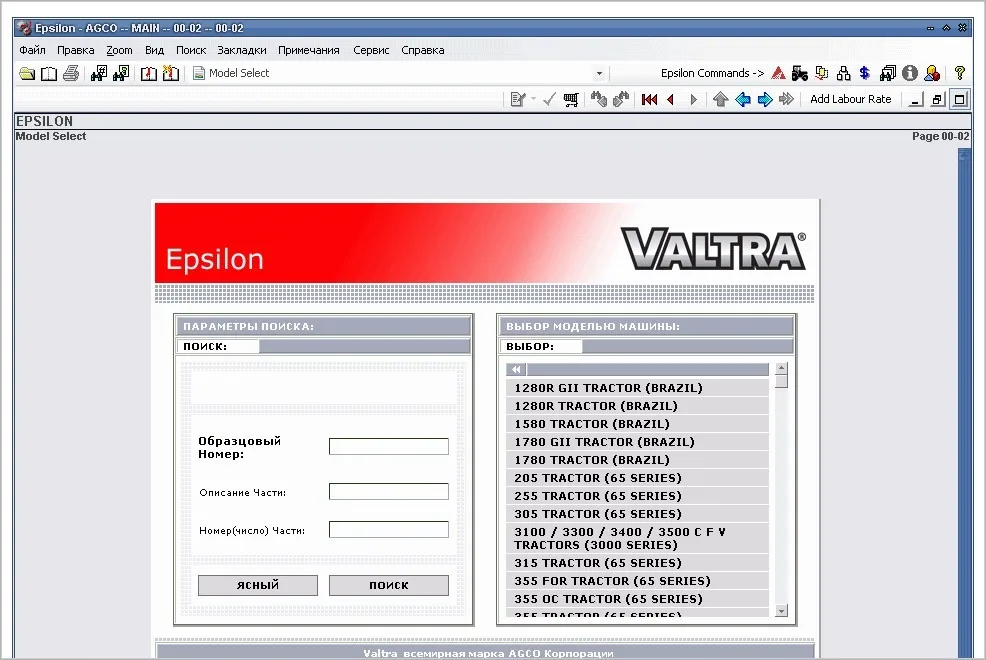Screen dimensions: 986x660
Task: Open the Поиск menu
Action: tap(191, 50)
